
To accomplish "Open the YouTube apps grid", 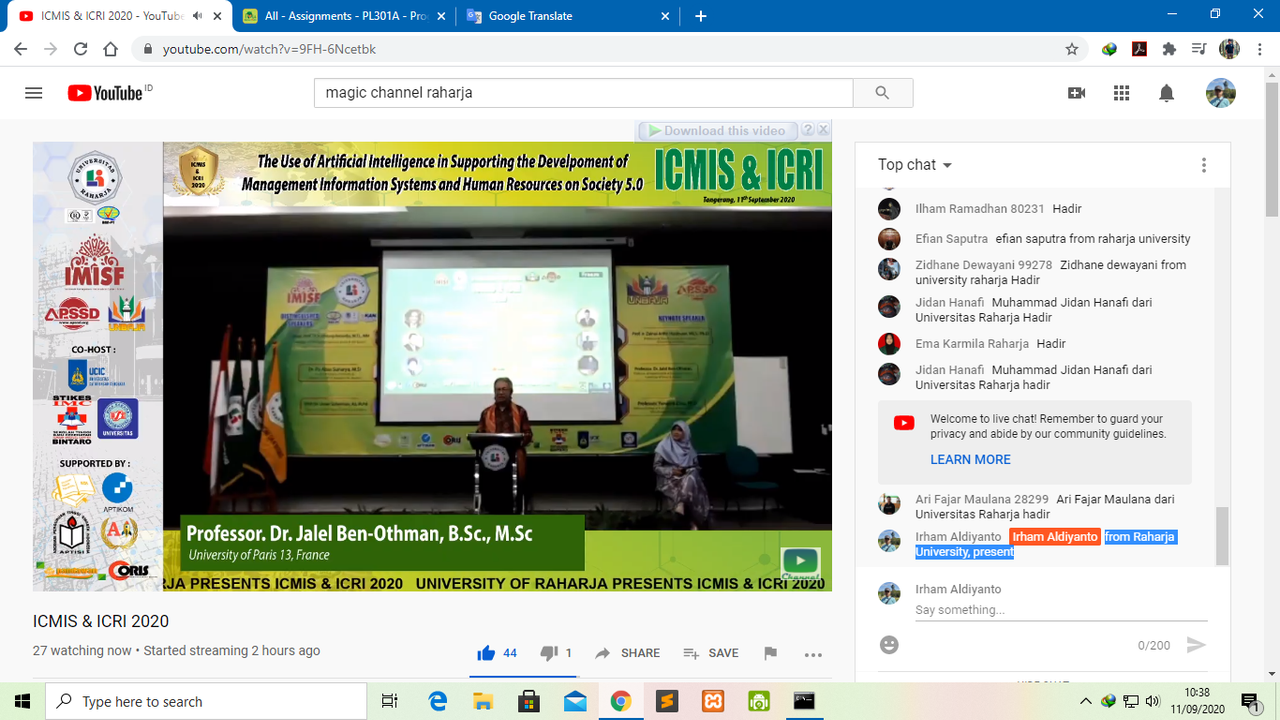I will coord(1122,93).
